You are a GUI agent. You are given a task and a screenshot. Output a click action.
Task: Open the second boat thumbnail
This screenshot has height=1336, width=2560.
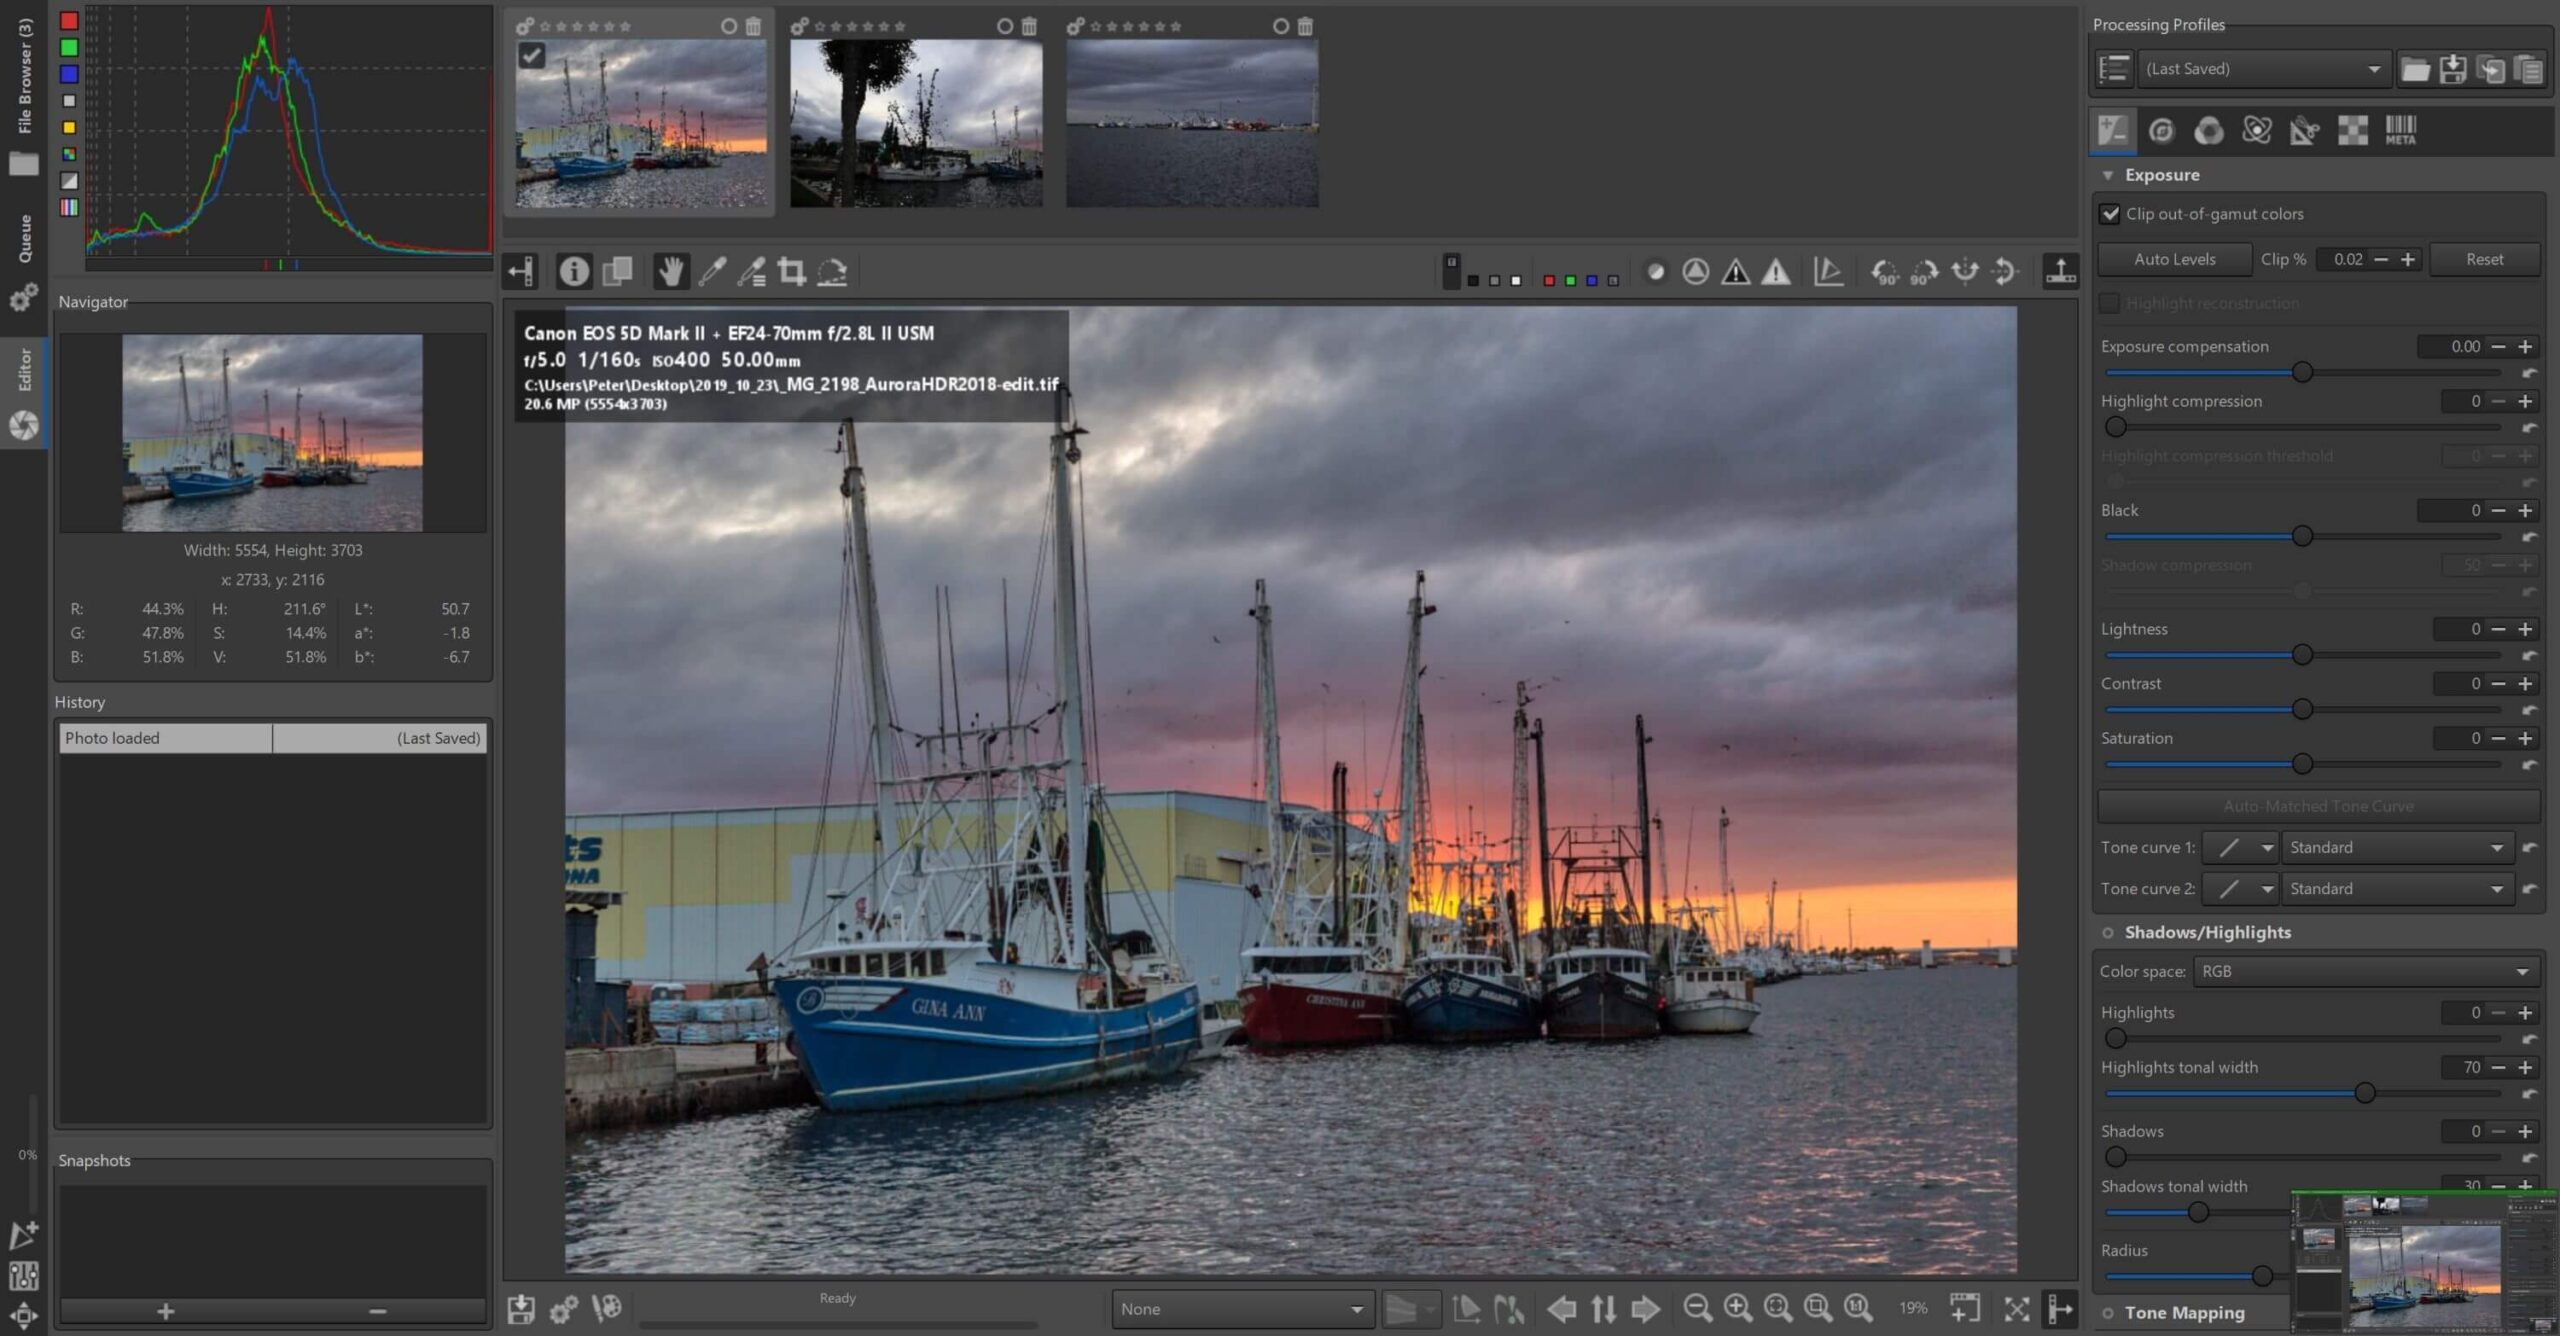916,123
